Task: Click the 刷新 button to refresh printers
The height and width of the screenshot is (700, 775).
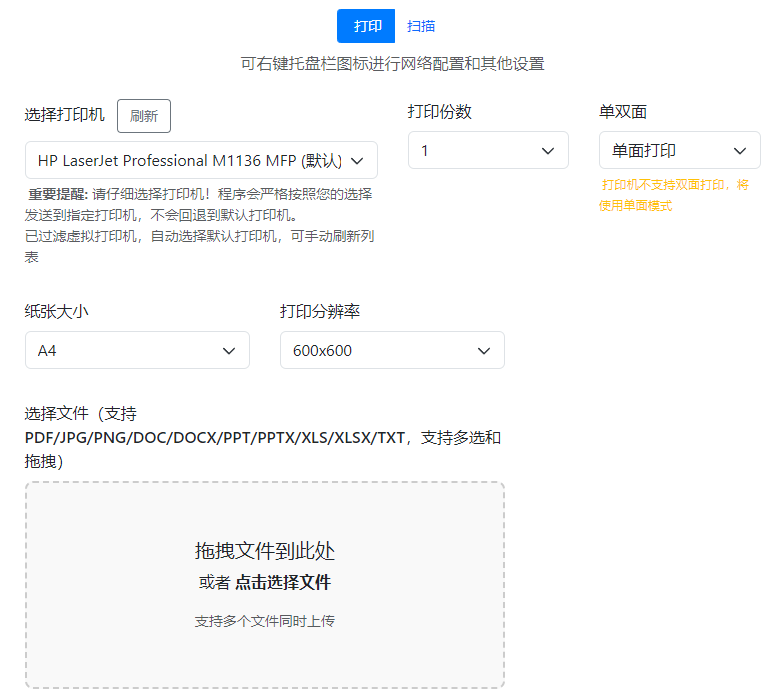Action: [x=144, y=116]
